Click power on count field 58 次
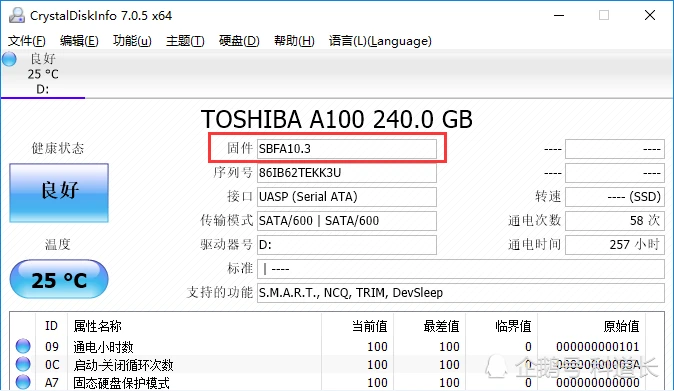Image resolution: width=674 pixels, height=391 pixels. point(615,221)
